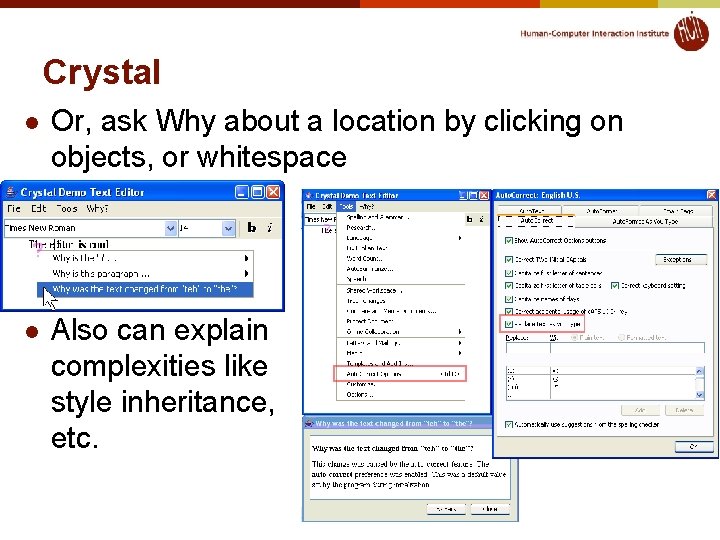The height and width of the screenshot is (540, 720).
Task: Toggle automatically use spelling checker suggestions checkbox
Action: click(509, 425)
